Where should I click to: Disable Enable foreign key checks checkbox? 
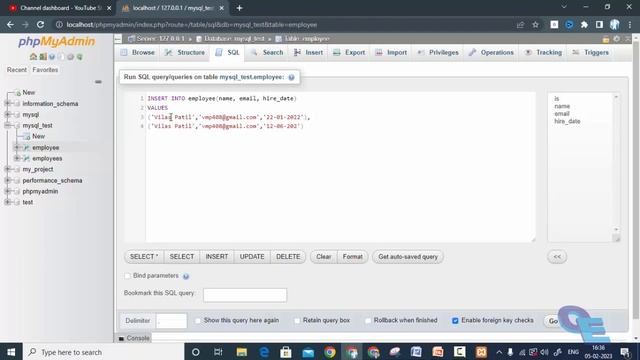point(455,321)
